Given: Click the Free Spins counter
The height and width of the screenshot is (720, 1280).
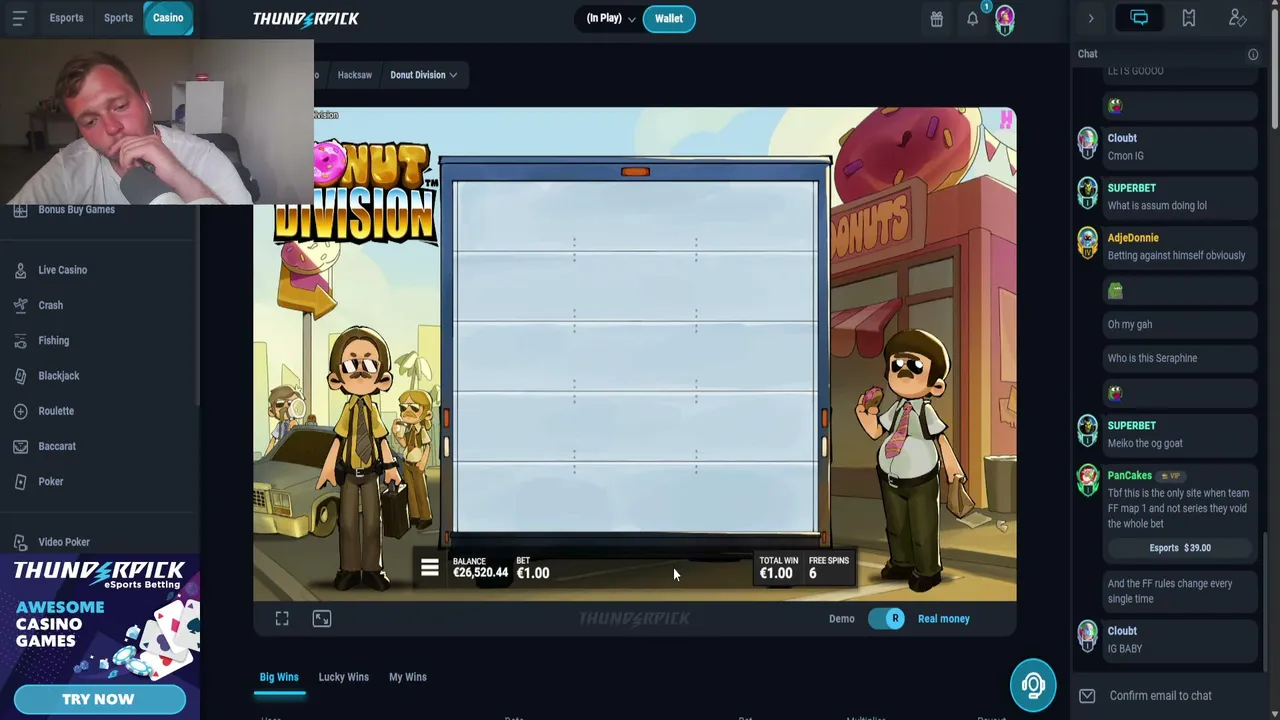Looking at the screenshot, I should [828, 568].
